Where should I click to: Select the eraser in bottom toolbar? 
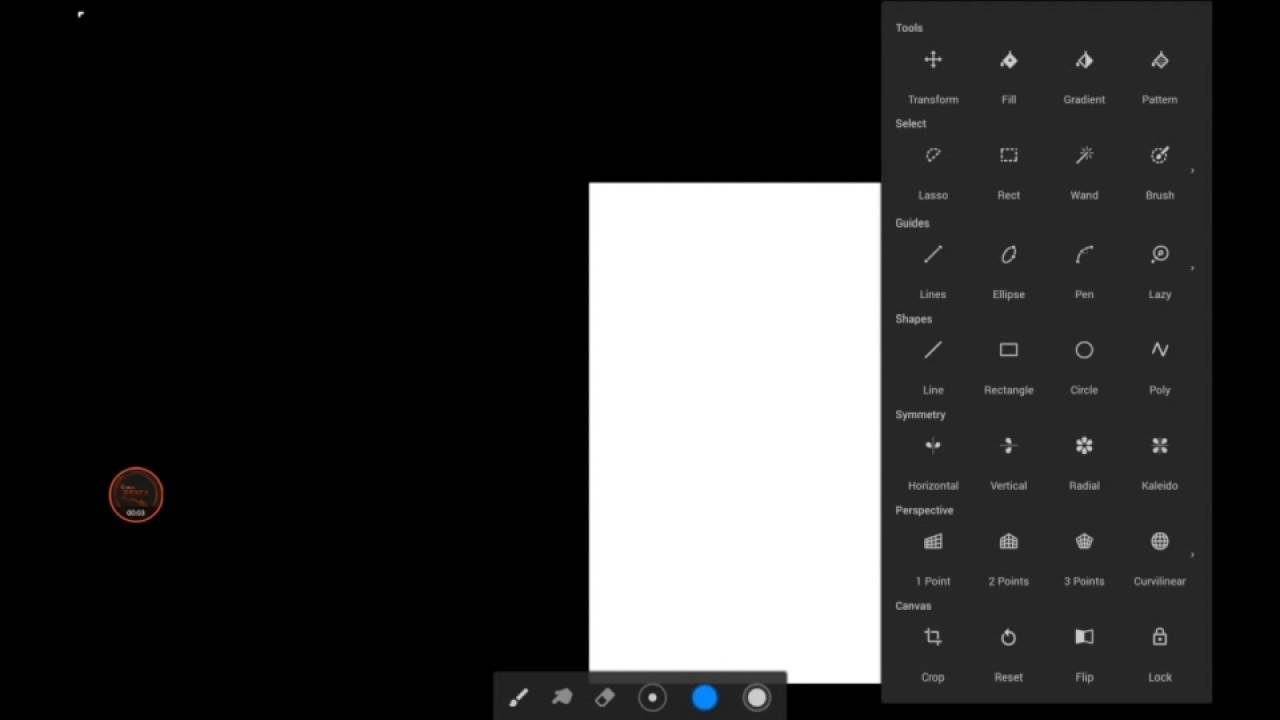pos(605,698)
